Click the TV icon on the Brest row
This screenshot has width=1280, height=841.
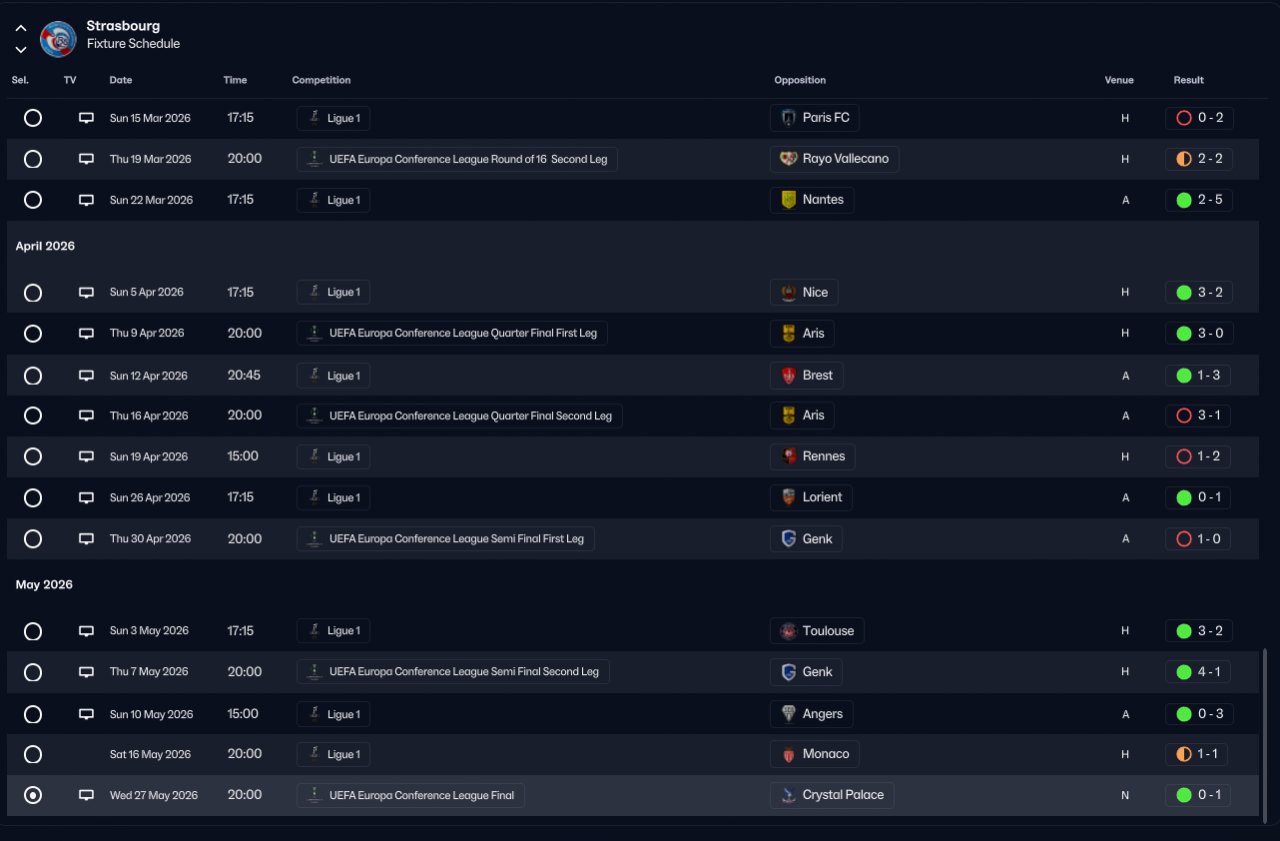click(x=87, y=376)
